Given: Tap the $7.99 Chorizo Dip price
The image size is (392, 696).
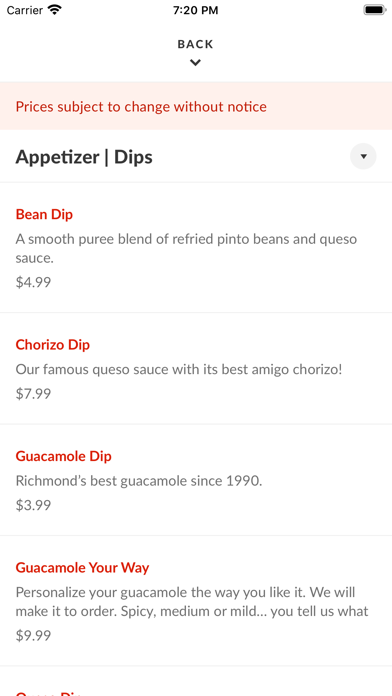Looking at the screenshot, I should (x=33, y=394).
